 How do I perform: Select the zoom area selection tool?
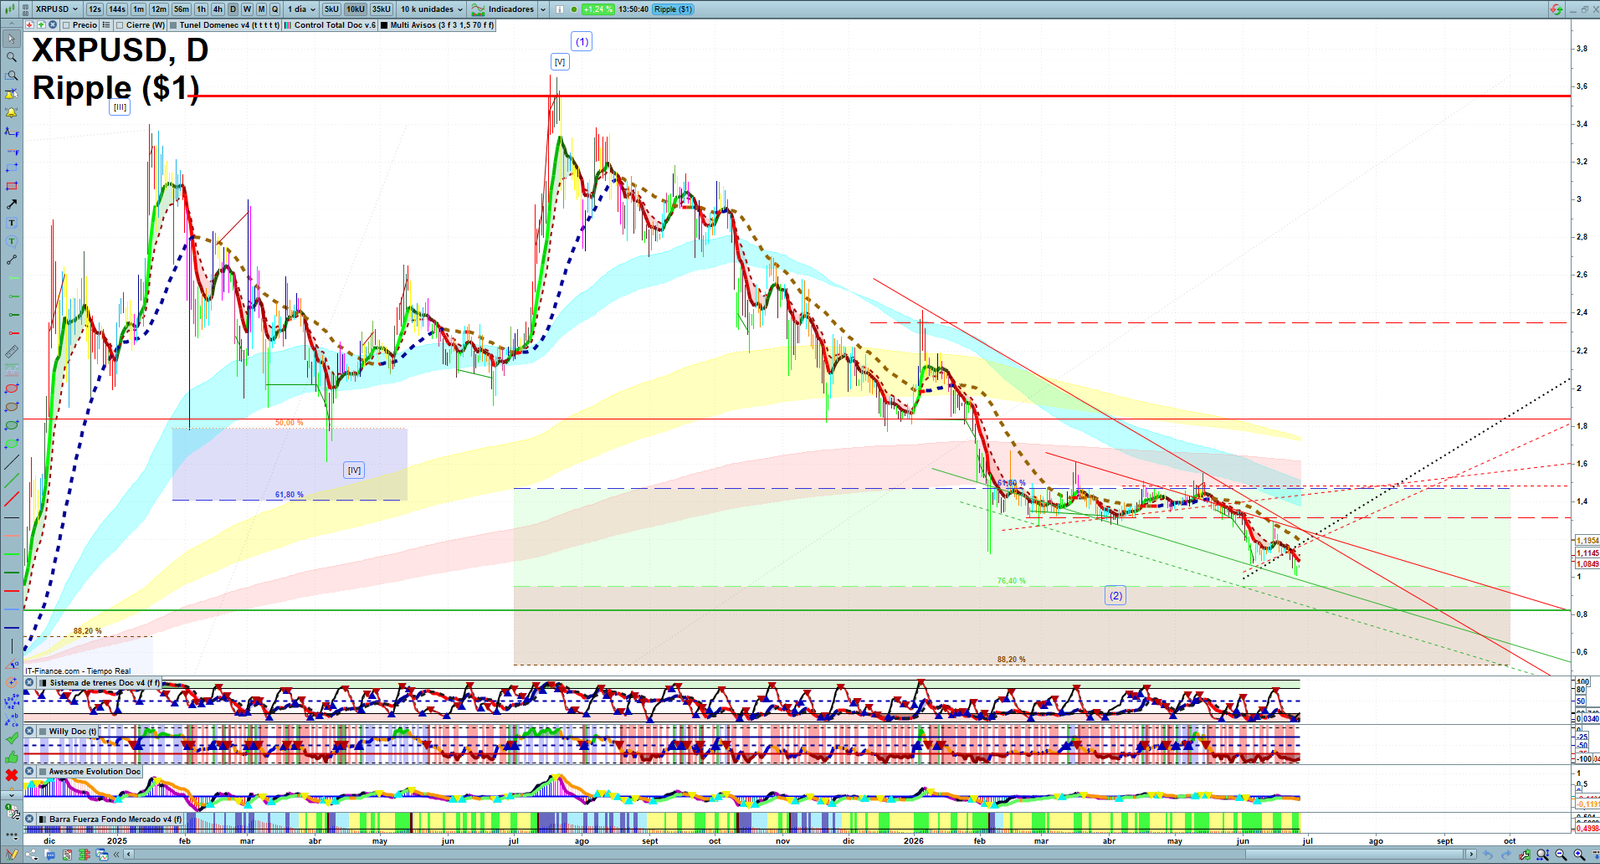12,75
